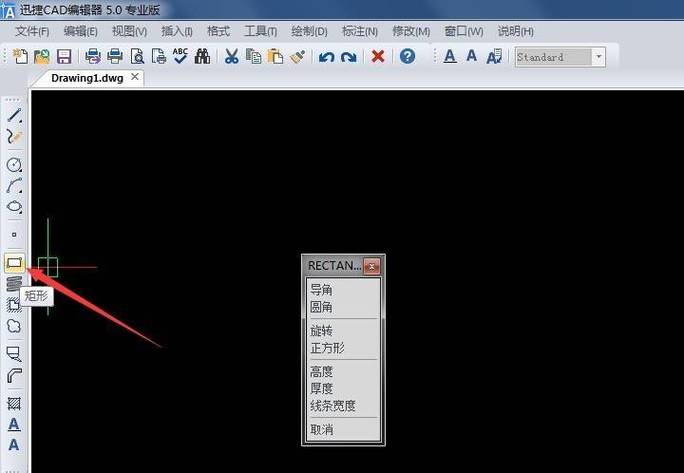Select underlined A multiline text tool in left toolbar
Viewport: 684px width, 473px height.
click(14, 425)
